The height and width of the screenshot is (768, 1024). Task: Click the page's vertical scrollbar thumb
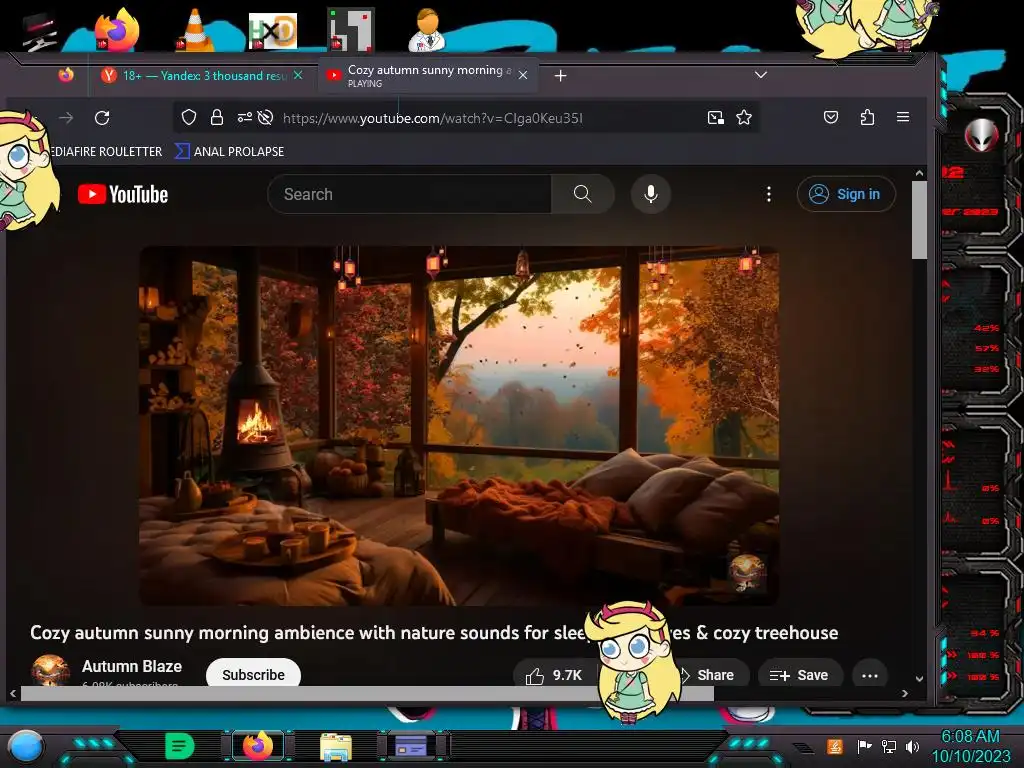tap(920, 220)
